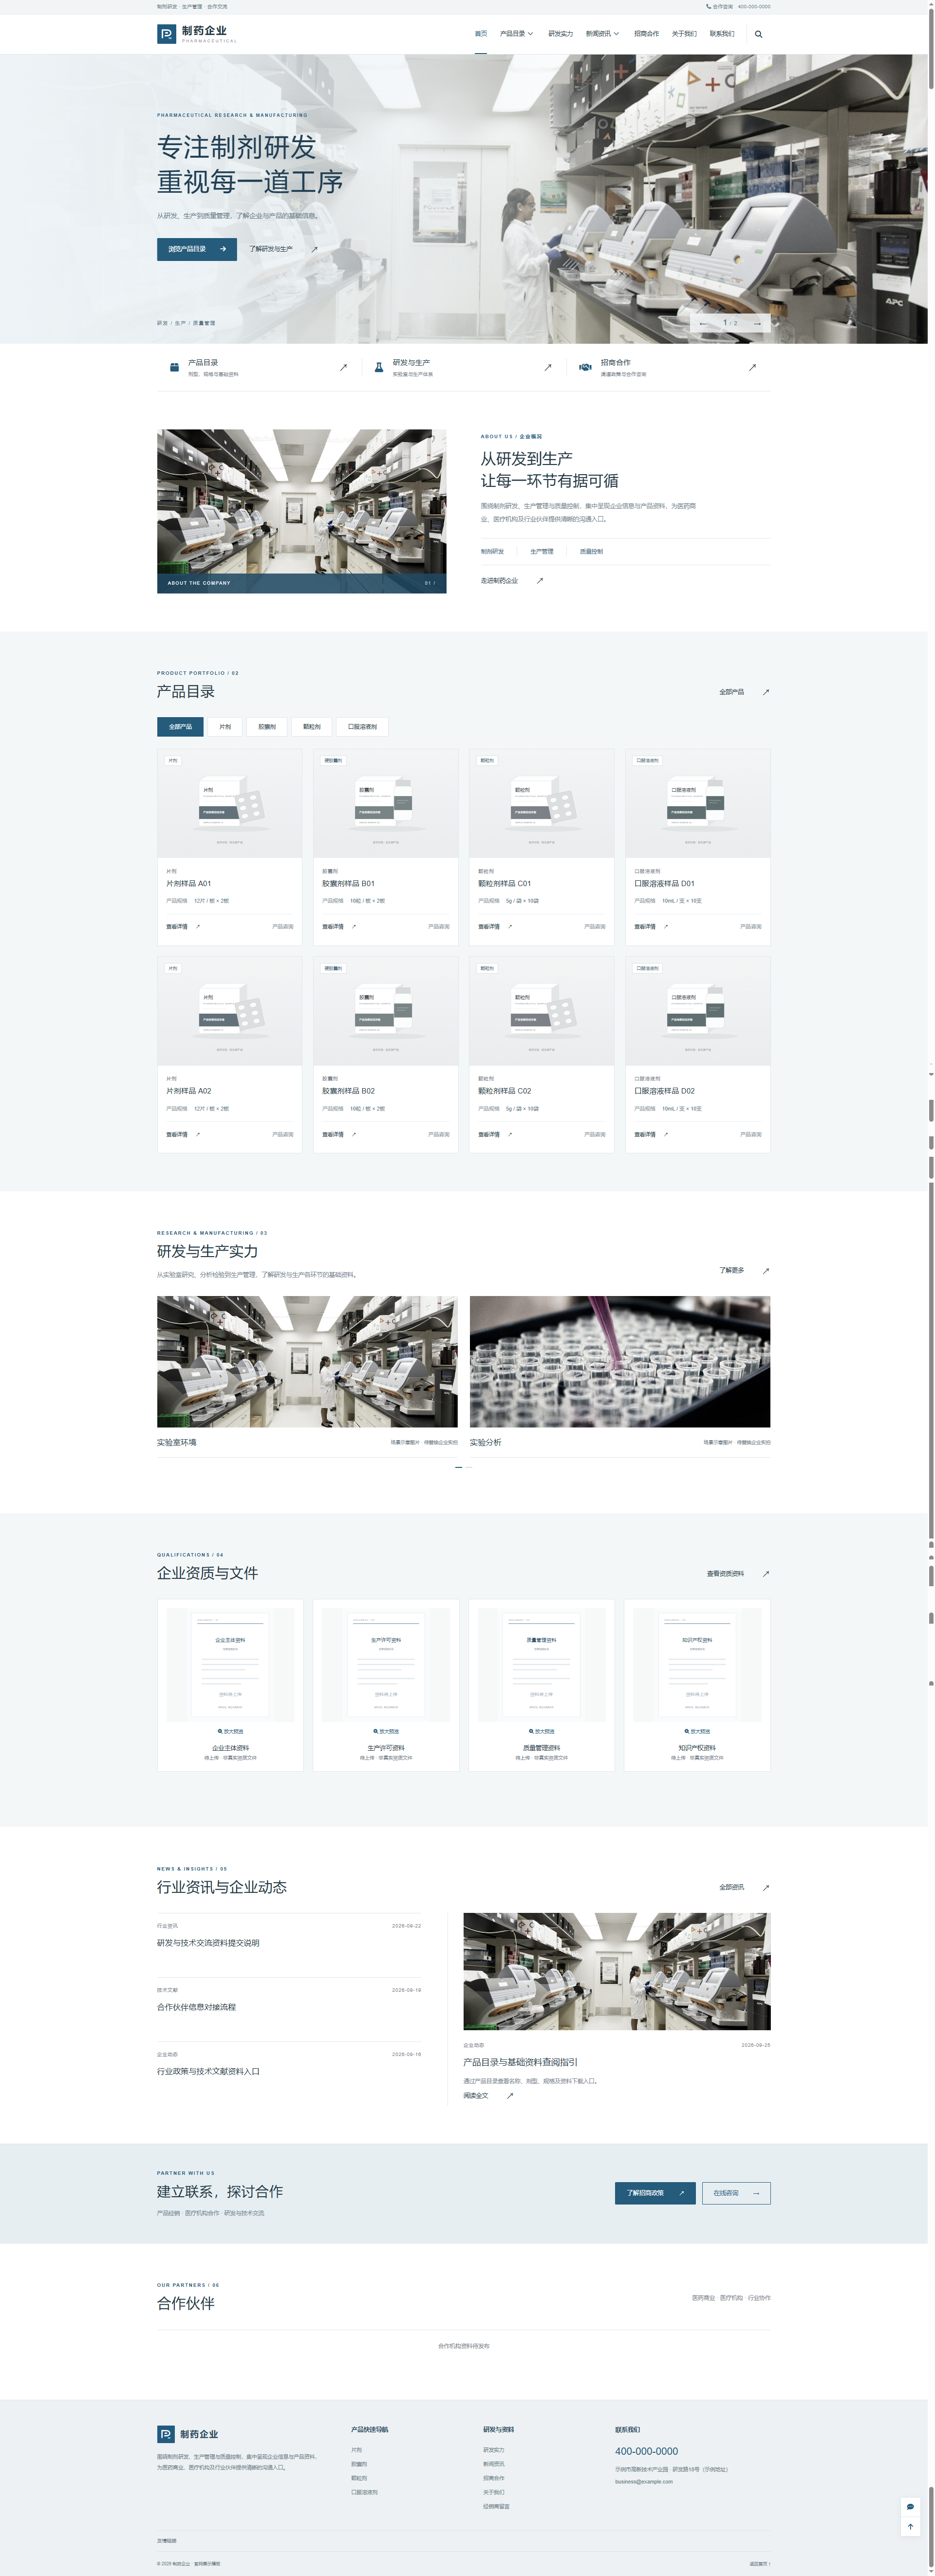The image size is (935, 2576).
Task: Select the 全部产品 filter tab
Action: [x=180, y=727]
